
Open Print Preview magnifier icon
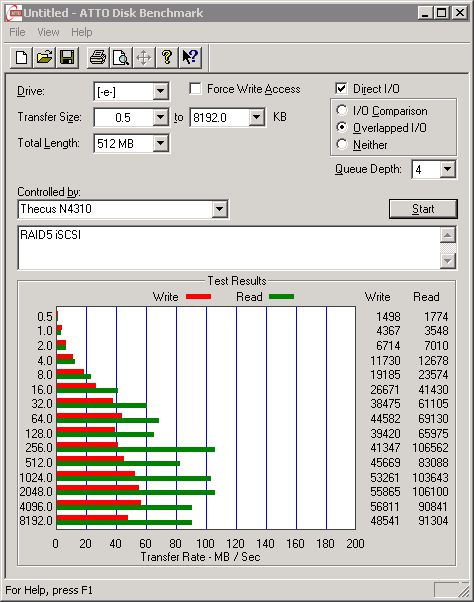click(x=121, y=58)
